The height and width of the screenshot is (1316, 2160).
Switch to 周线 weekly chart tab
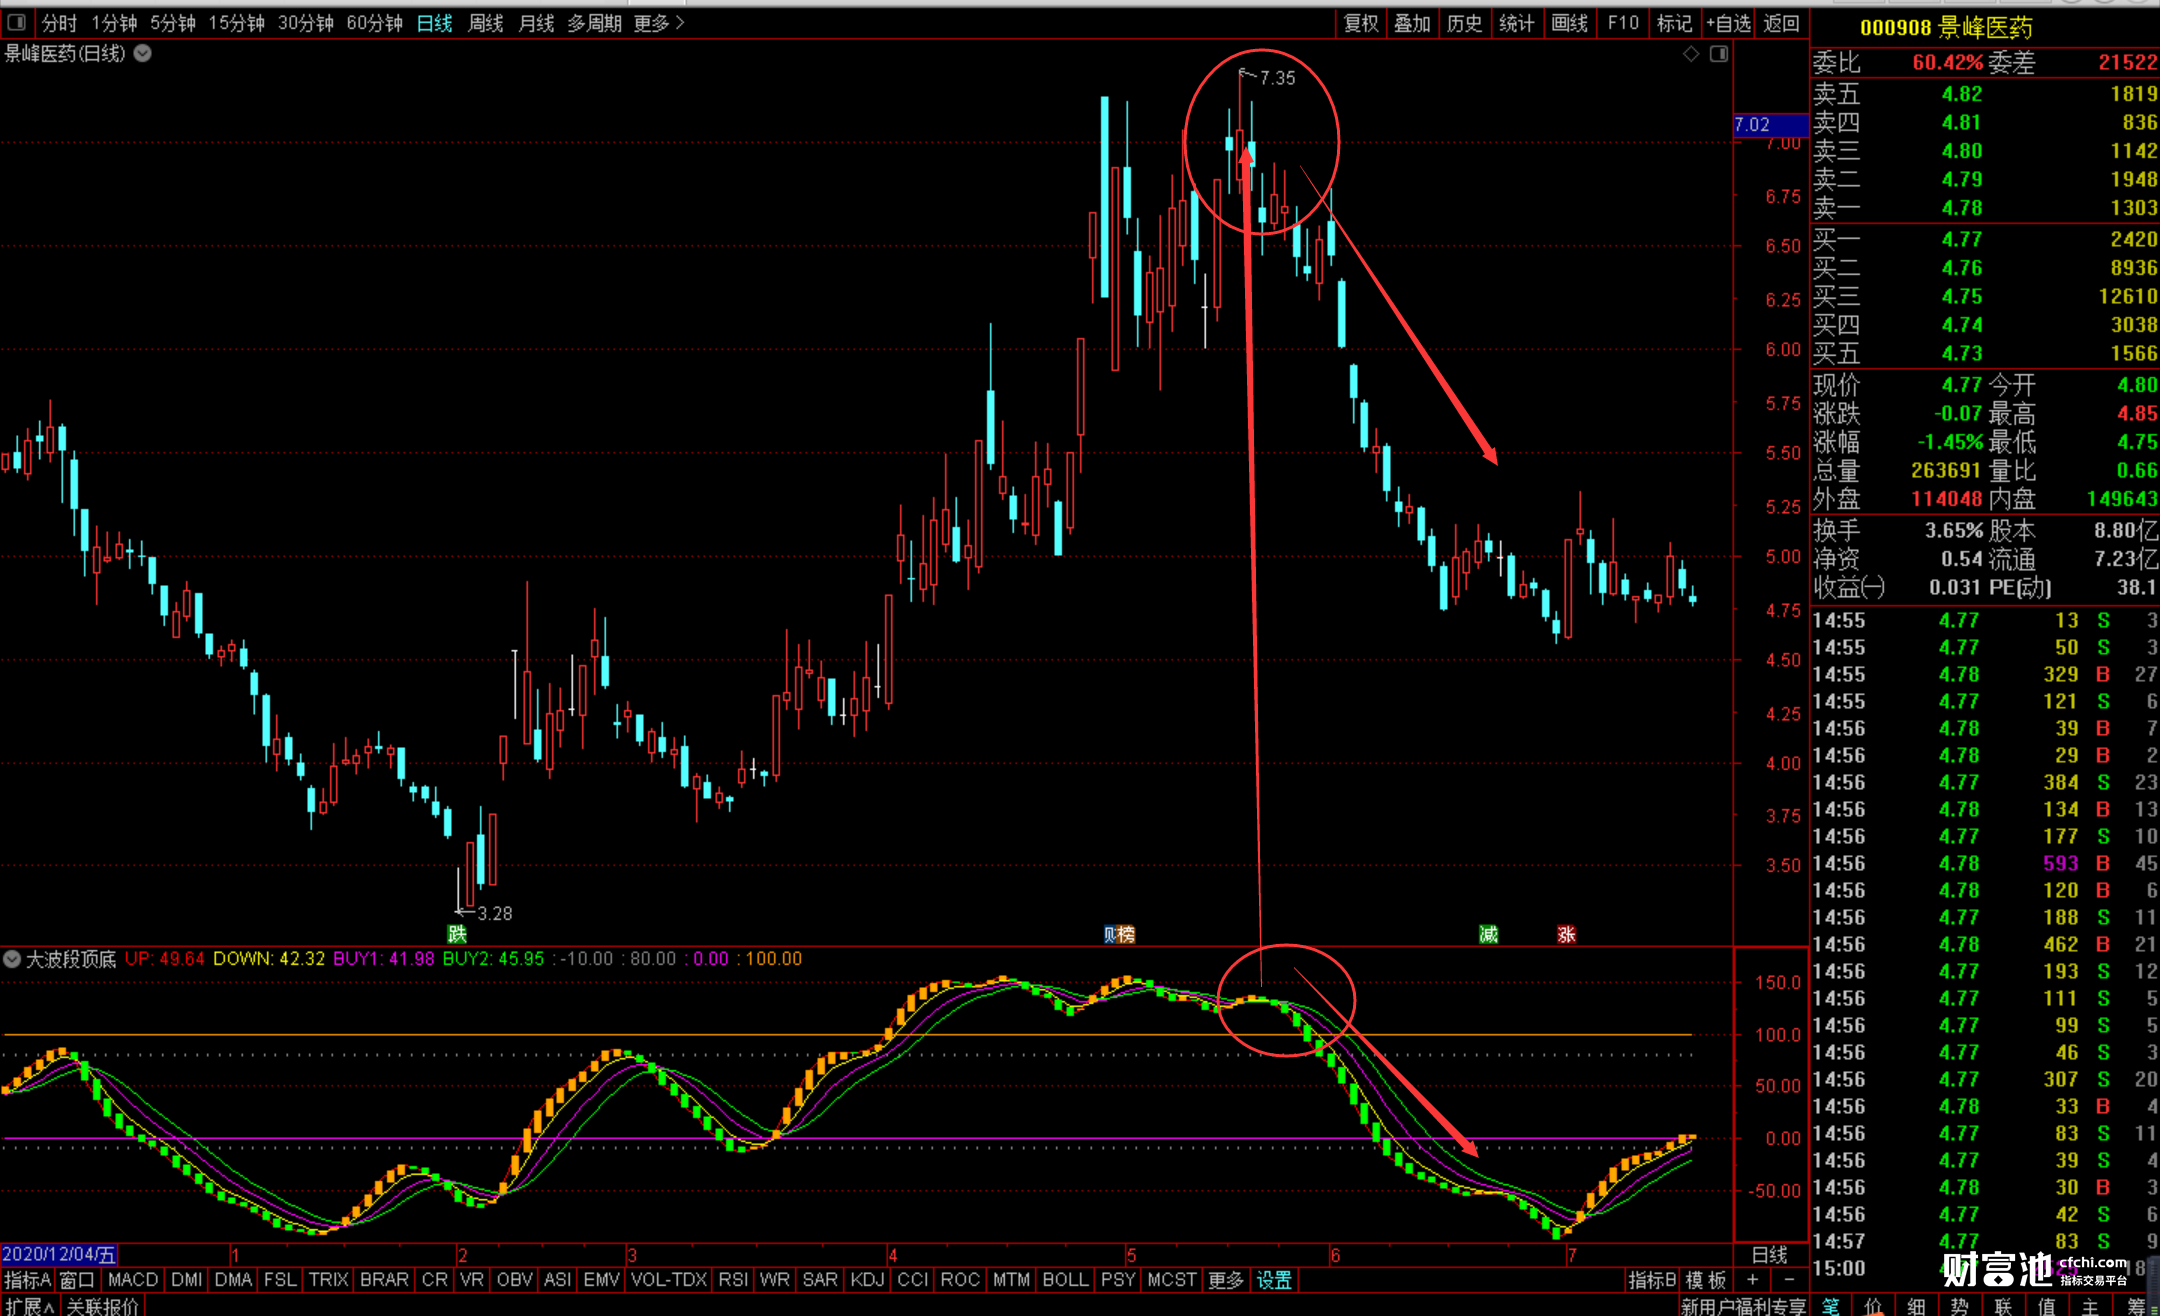(486, 22)
